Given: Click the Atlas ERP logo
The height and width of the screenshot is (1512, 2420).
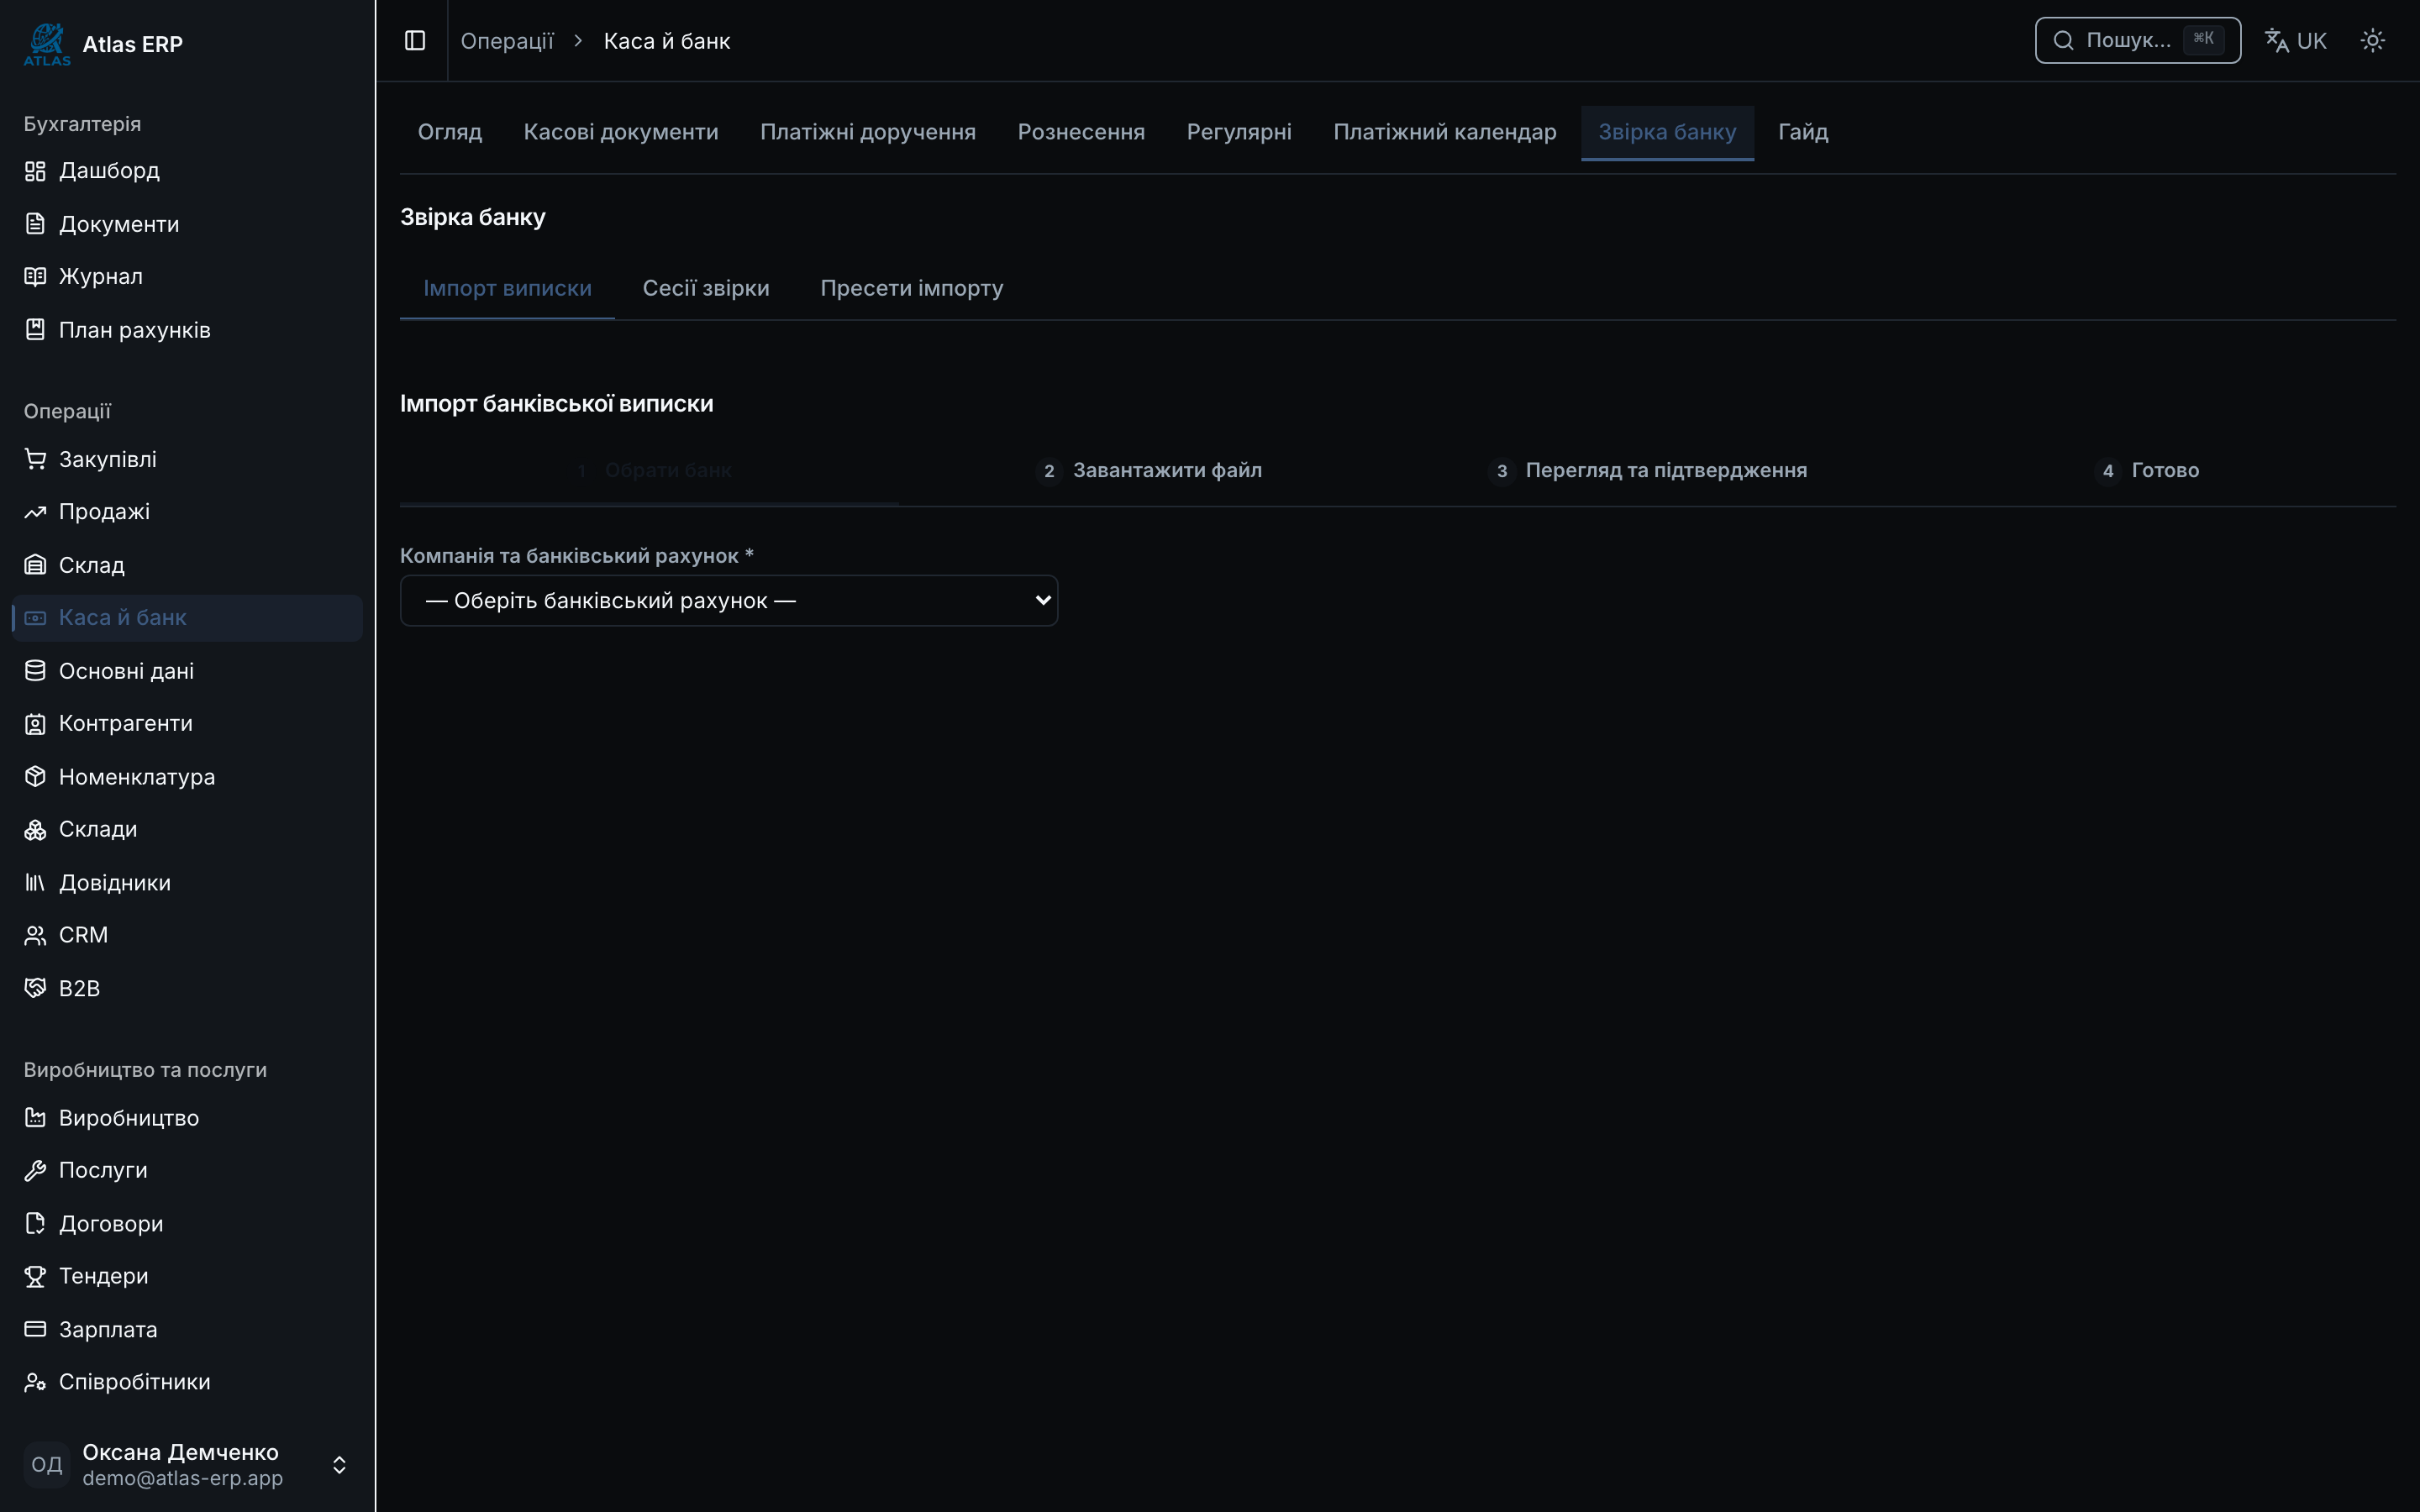Looking at the screenshot, I should tap(47, 44).
